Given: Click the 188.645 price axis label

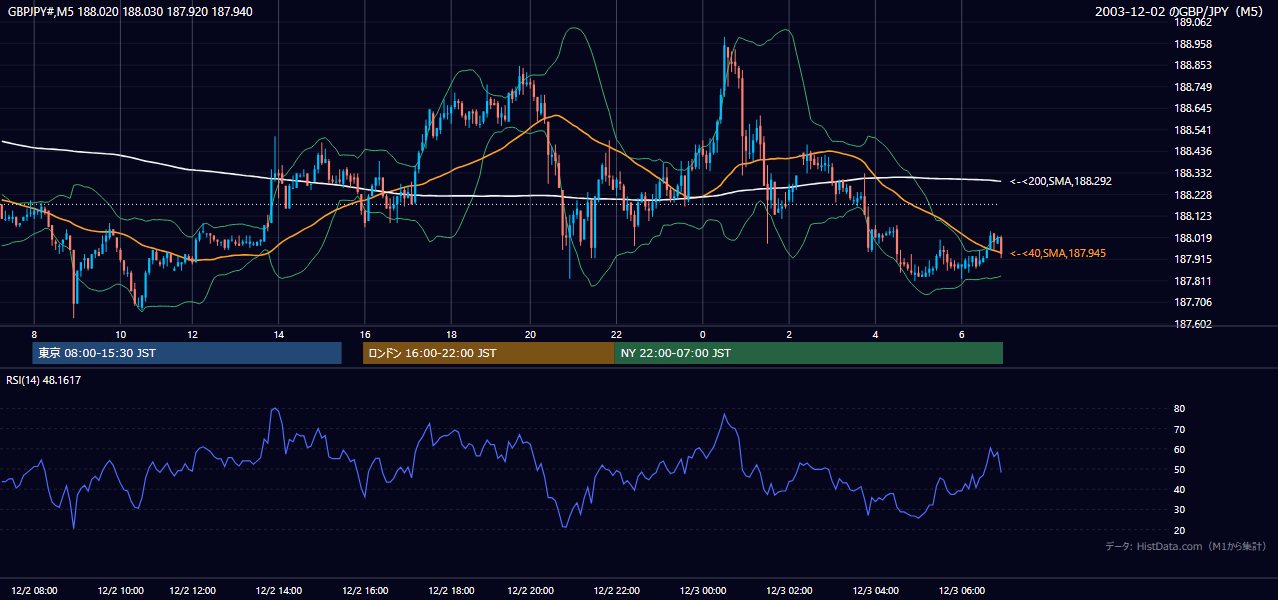Looking at the screenshot, I should click(x=1194, y=109).
